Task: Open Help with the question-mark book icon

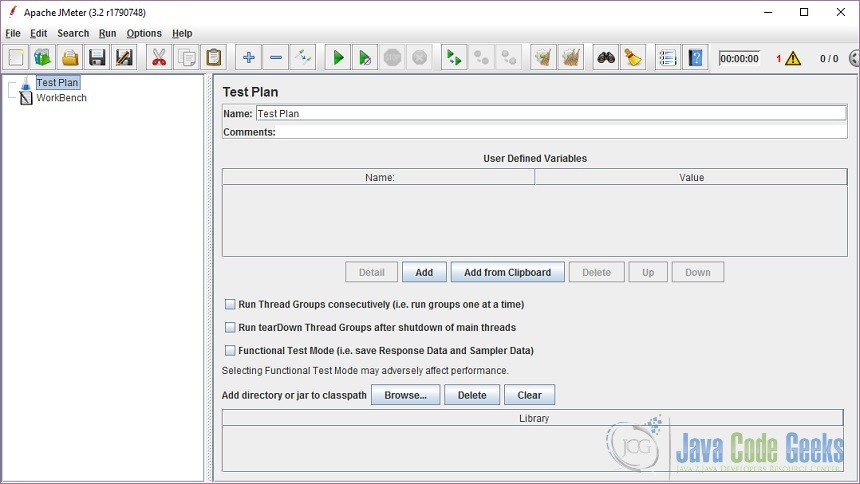Action: (x=695, y=57)
